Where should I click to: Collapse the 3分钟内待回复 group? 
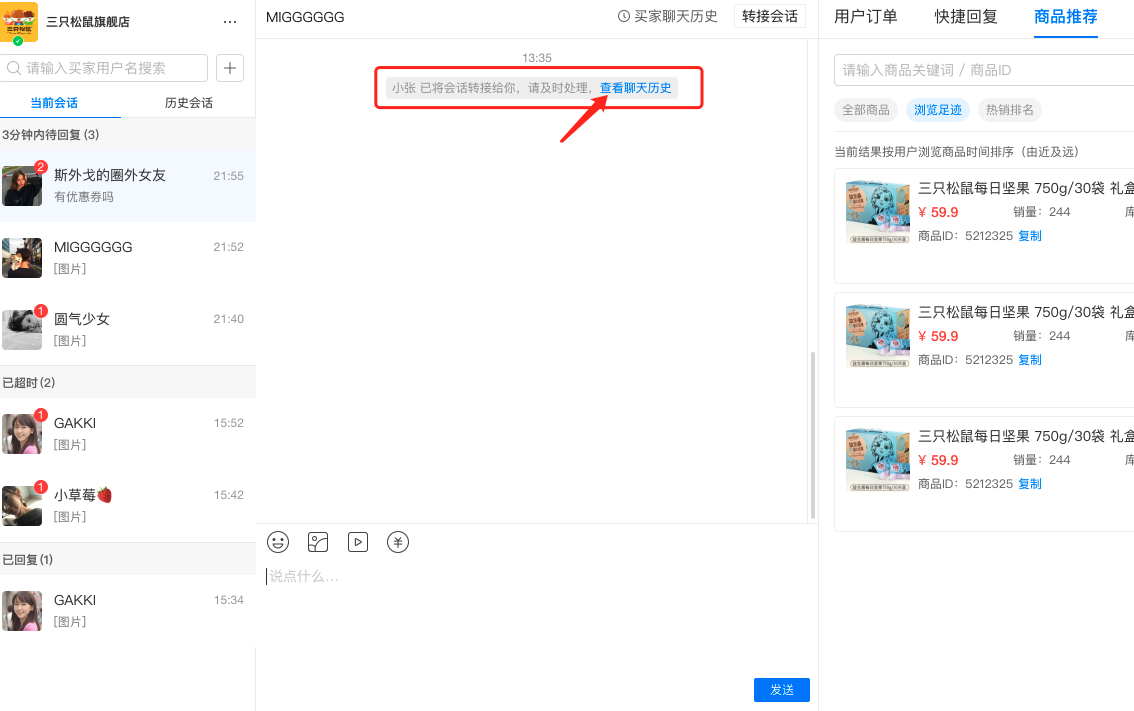click(x=51, y=135)
